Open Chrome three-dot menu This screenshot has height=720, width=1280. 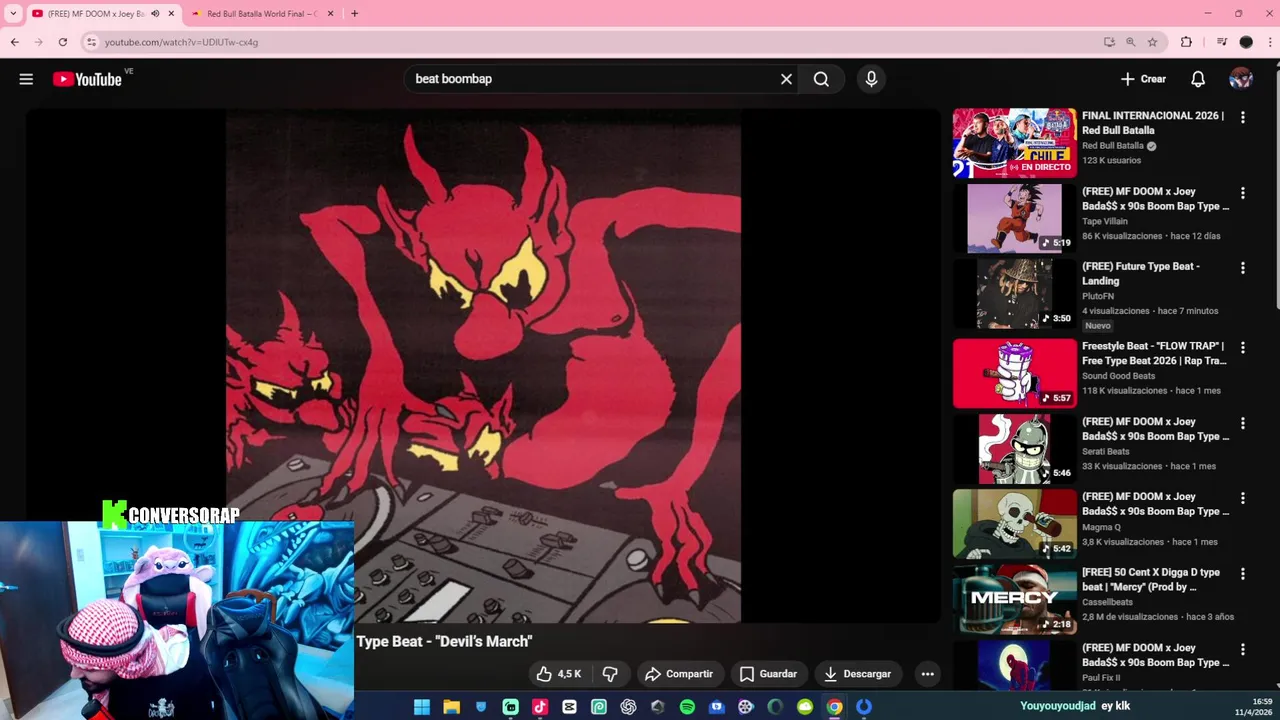click(x=1270, y=42)
